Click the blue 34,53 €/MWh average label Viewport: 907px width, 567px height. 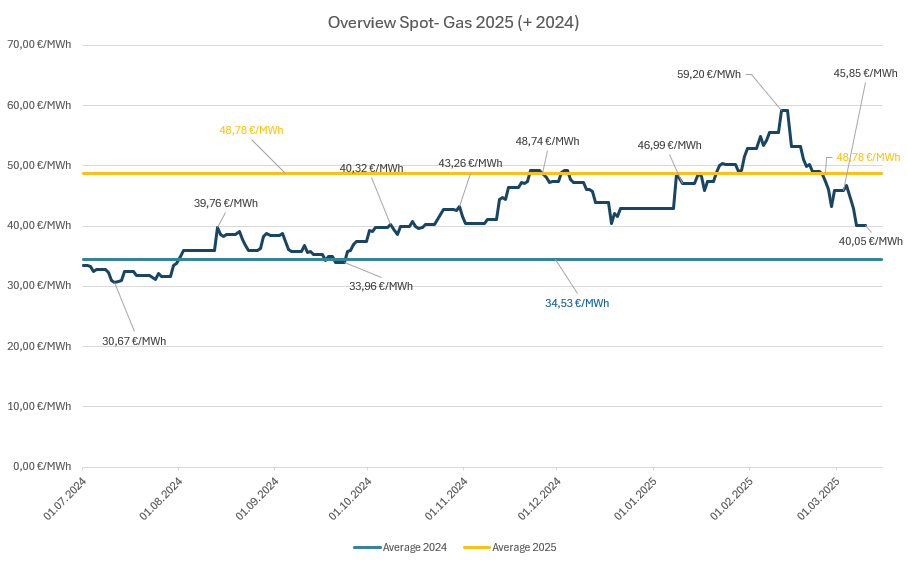(577, 303)
